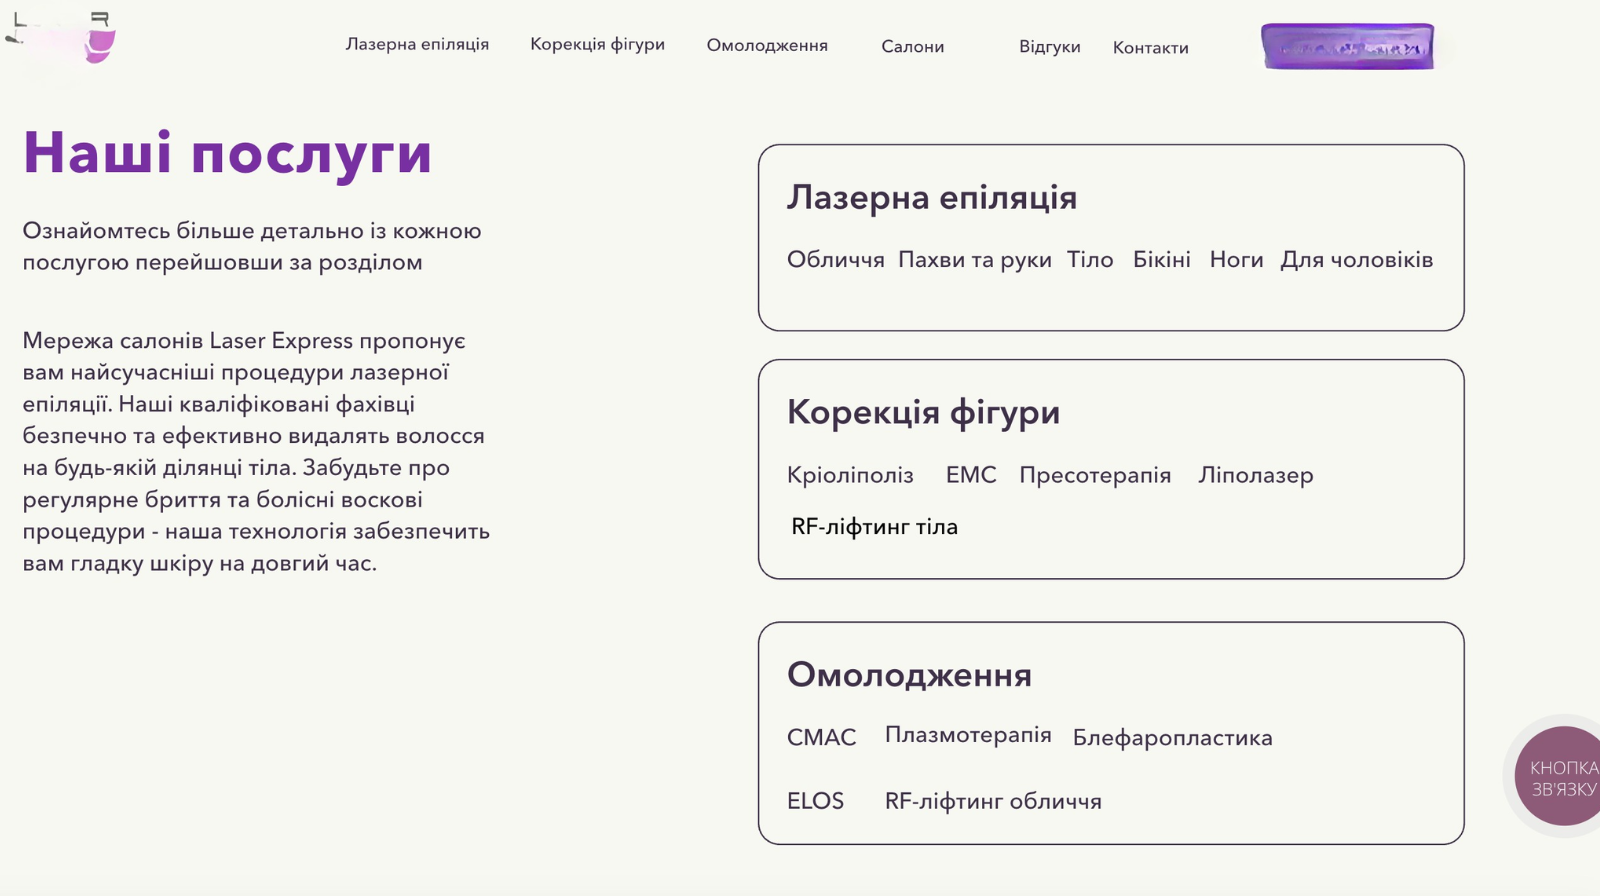
Task: Open the Пресотерапія service link
Action: 1095,475
